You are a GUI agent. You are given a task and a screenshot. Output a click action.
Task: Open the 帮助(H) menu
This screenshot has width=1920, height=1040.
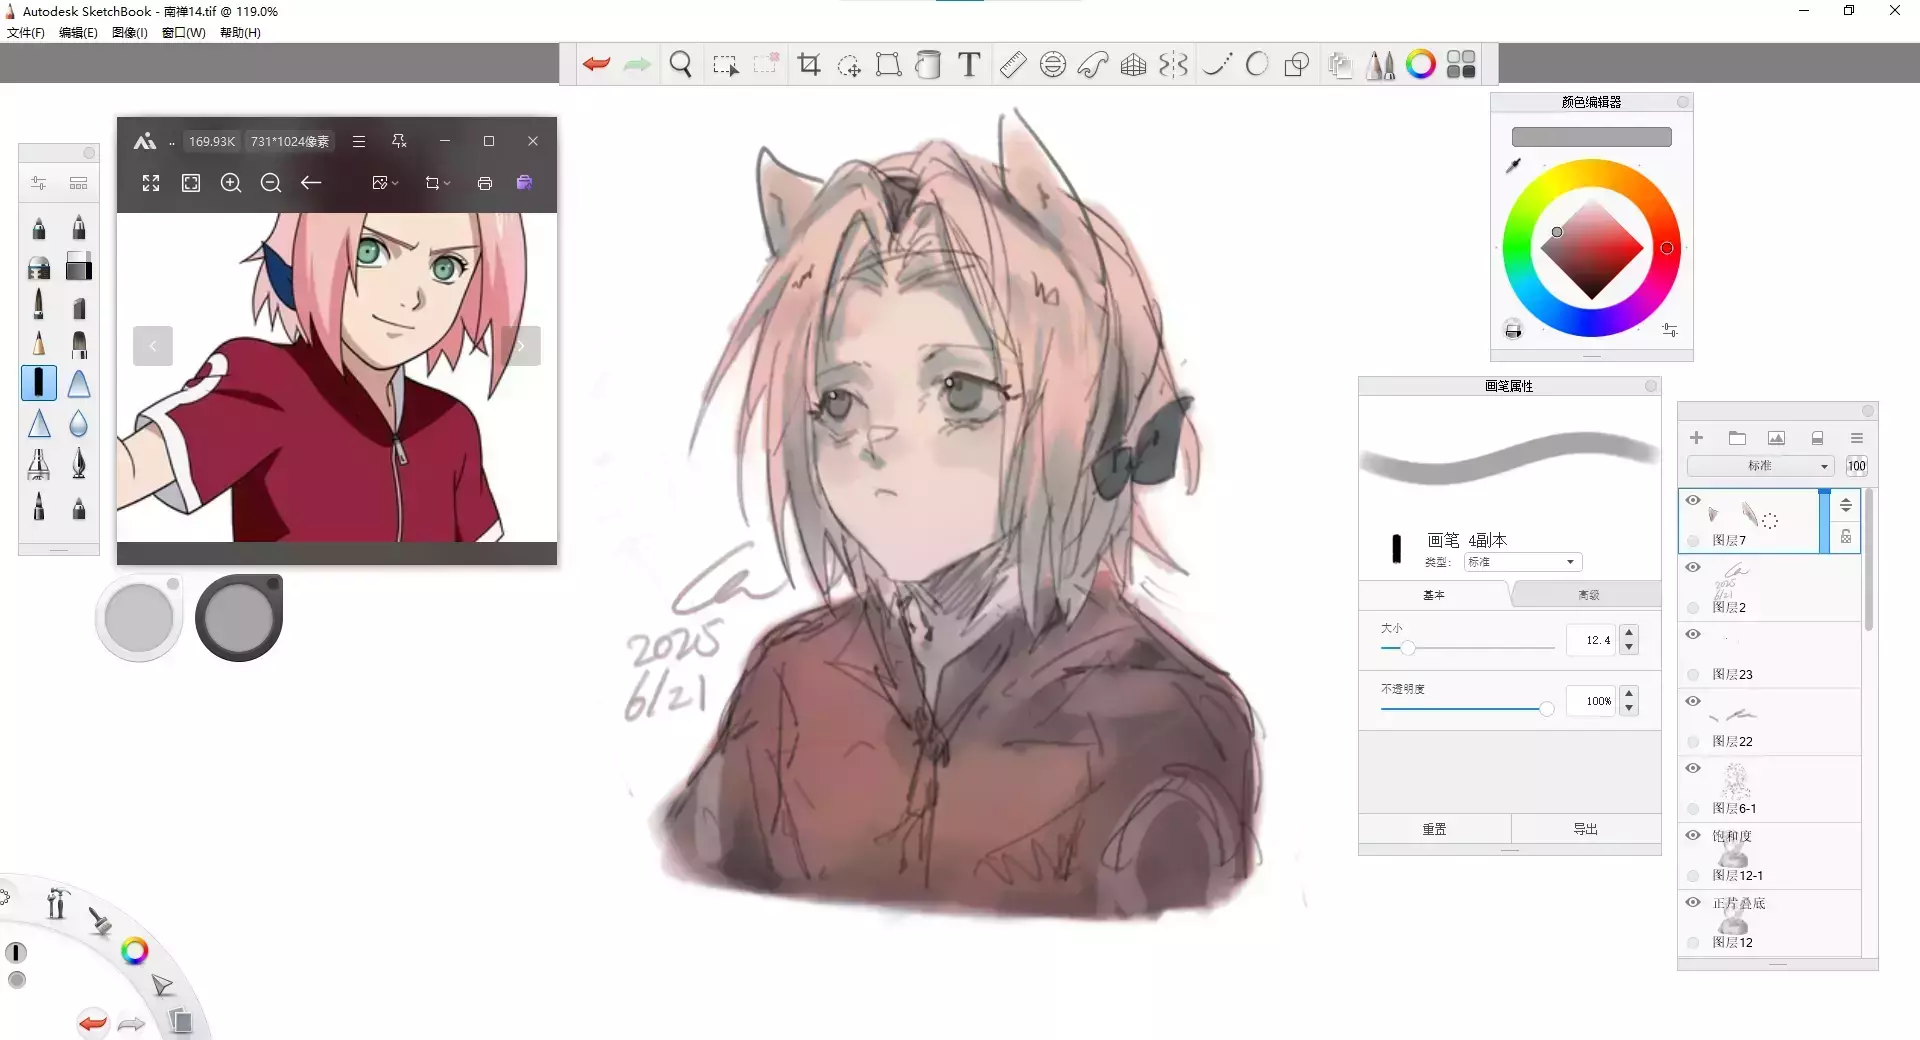(240, 33)
